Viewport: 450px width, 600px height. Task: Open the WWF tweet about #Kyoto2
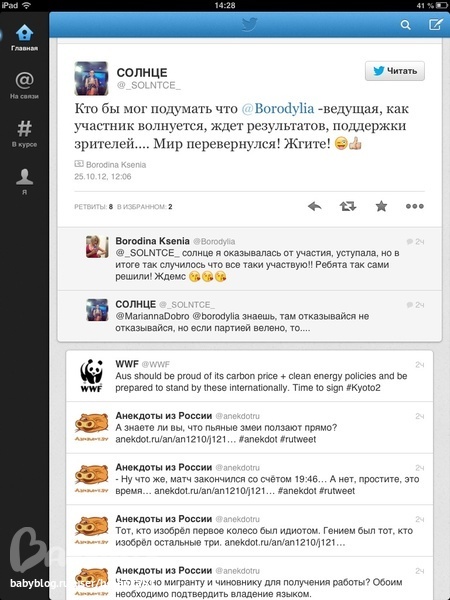(x=249, y=376)
